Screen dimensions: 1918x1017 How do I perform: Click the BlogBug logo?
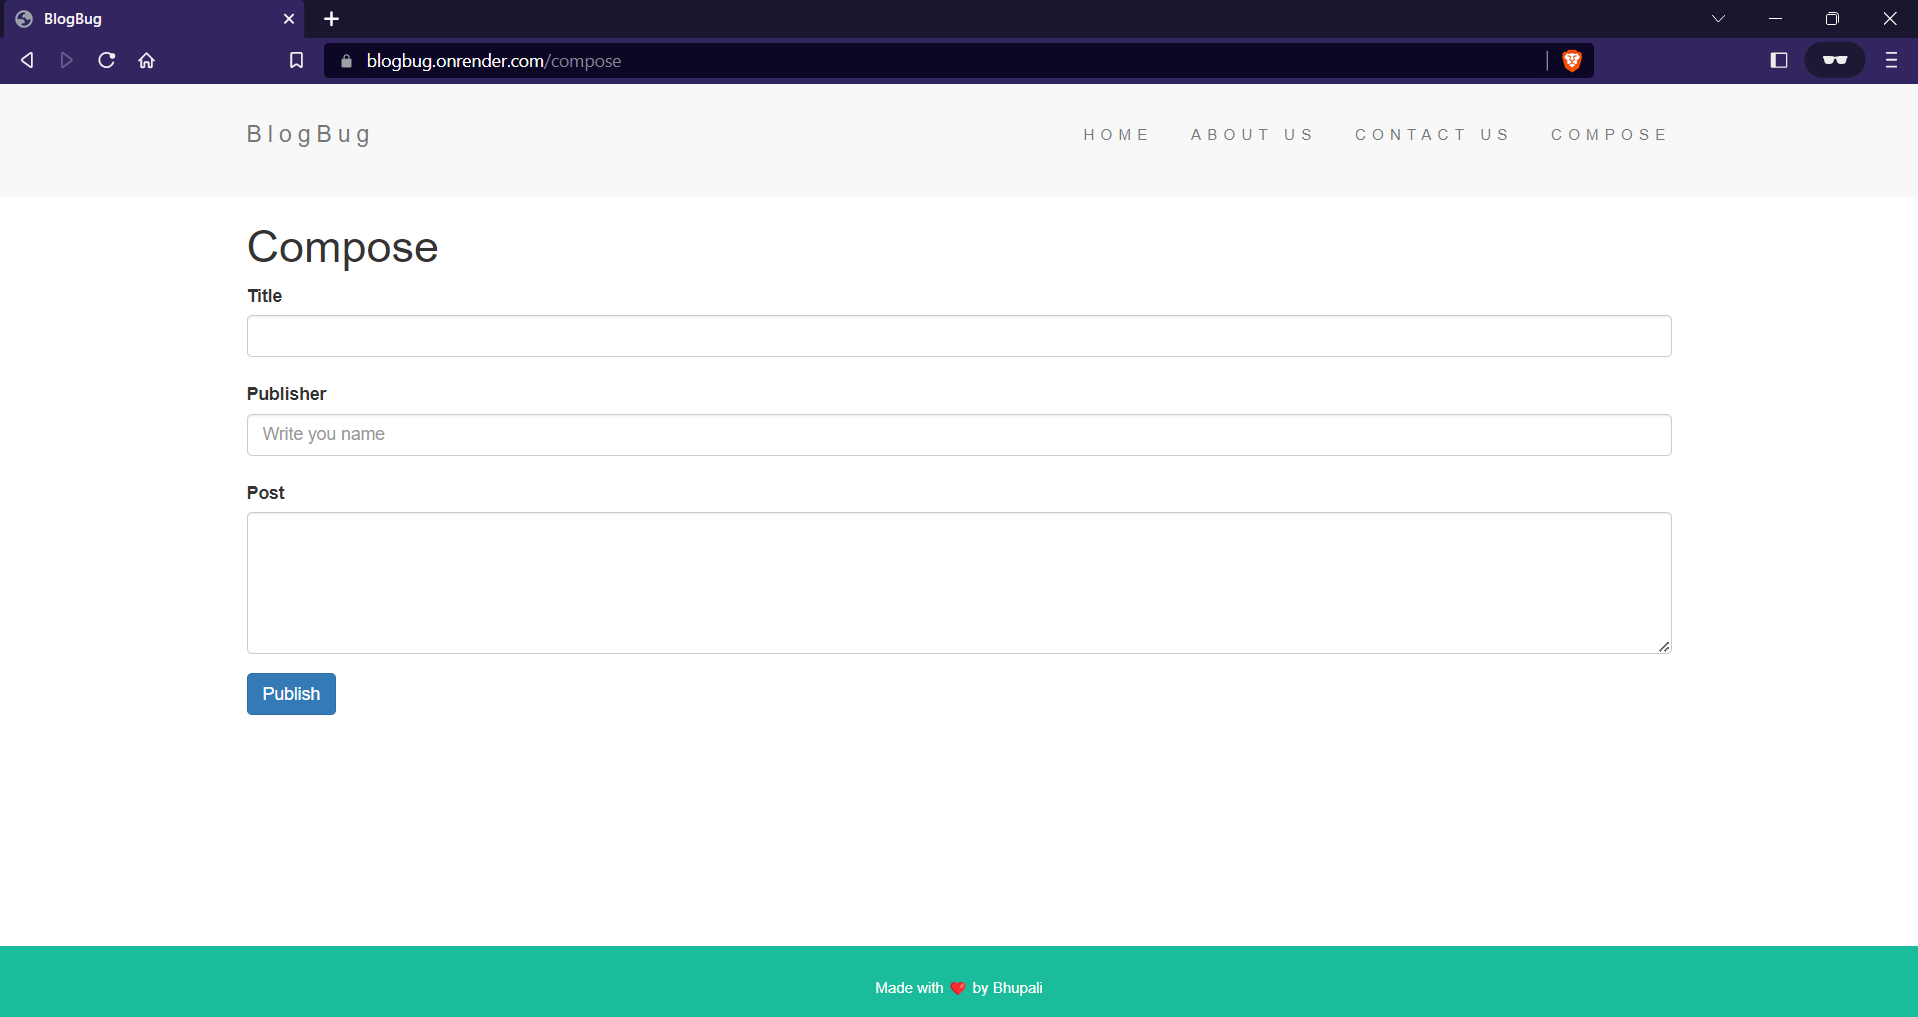(x=309, y=133)
